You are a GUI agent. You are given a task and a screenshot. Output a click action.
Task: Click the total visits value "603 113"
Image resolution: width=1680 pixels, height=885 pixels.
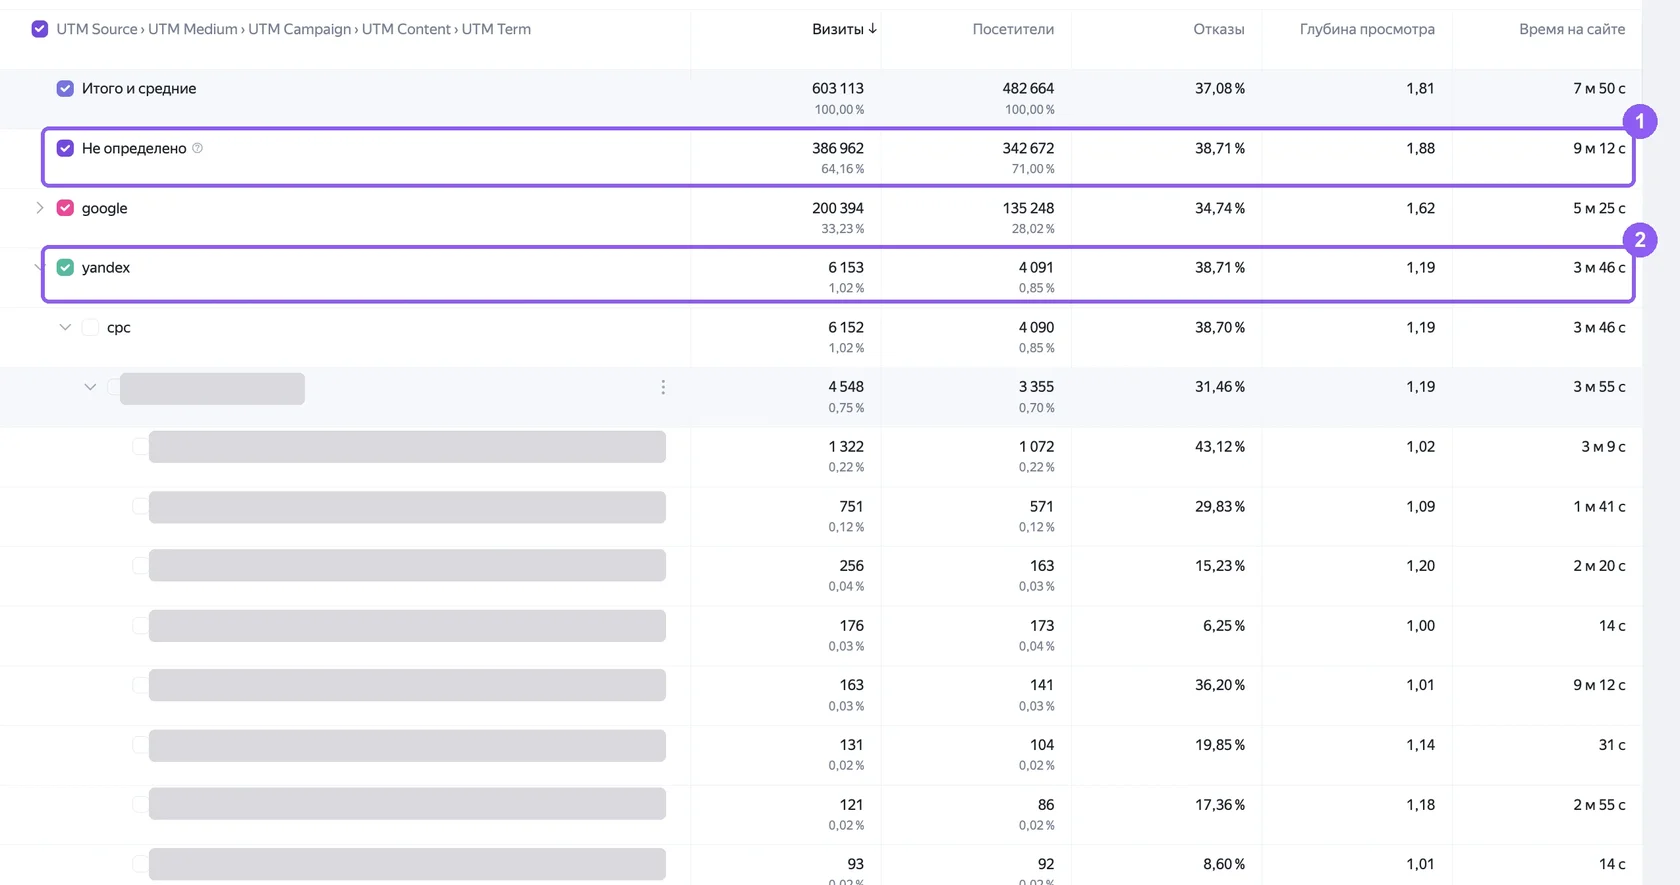tap(838, 88)
